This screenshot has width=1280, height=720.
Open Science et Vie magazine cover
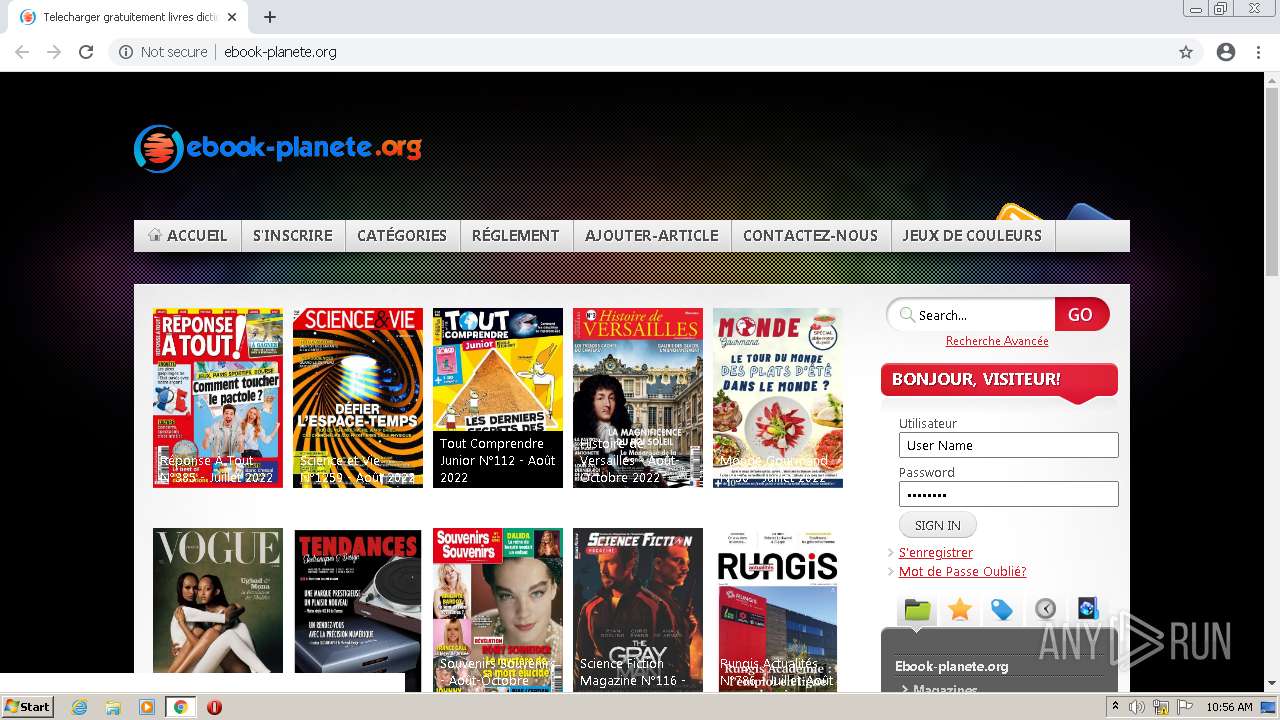pyautogui.click(x=358, y=398)
